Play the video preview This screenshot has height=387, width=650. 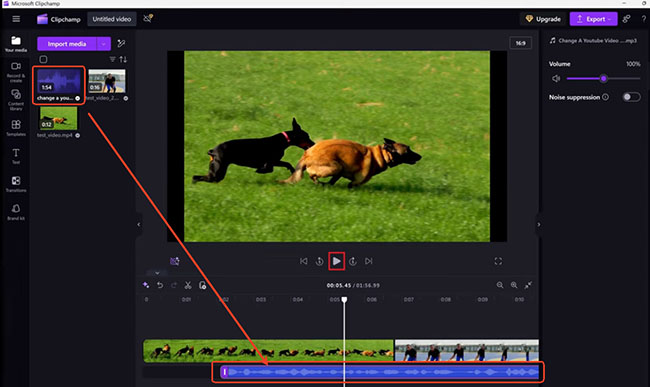pyautogui.click(x=337, y=261)
